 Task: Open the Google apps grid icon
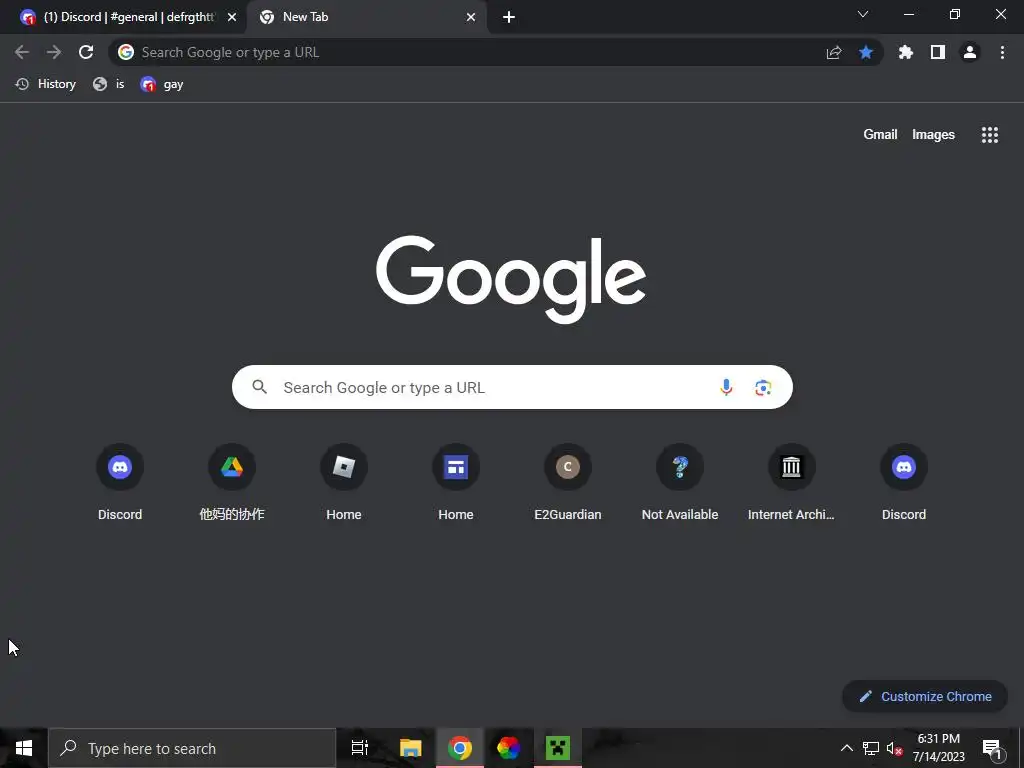pos(990,135)
